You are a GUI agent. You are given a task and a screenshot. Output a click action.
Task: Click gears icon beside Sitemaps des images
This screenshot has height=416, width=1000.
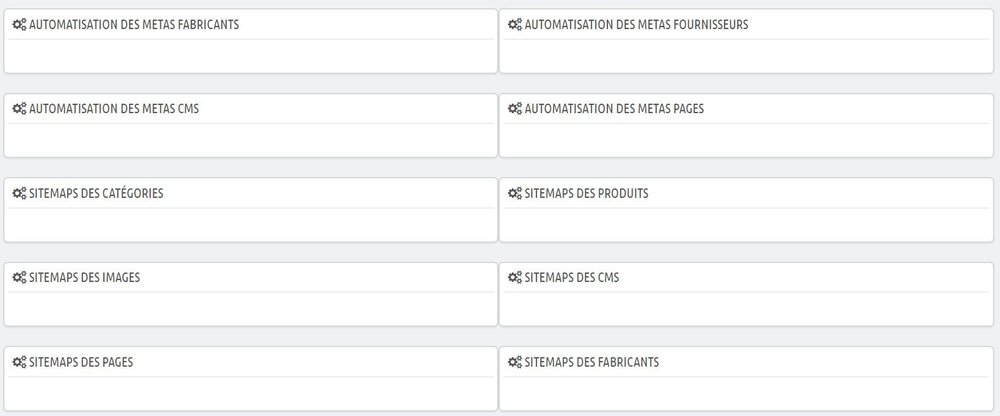(19, 278)
